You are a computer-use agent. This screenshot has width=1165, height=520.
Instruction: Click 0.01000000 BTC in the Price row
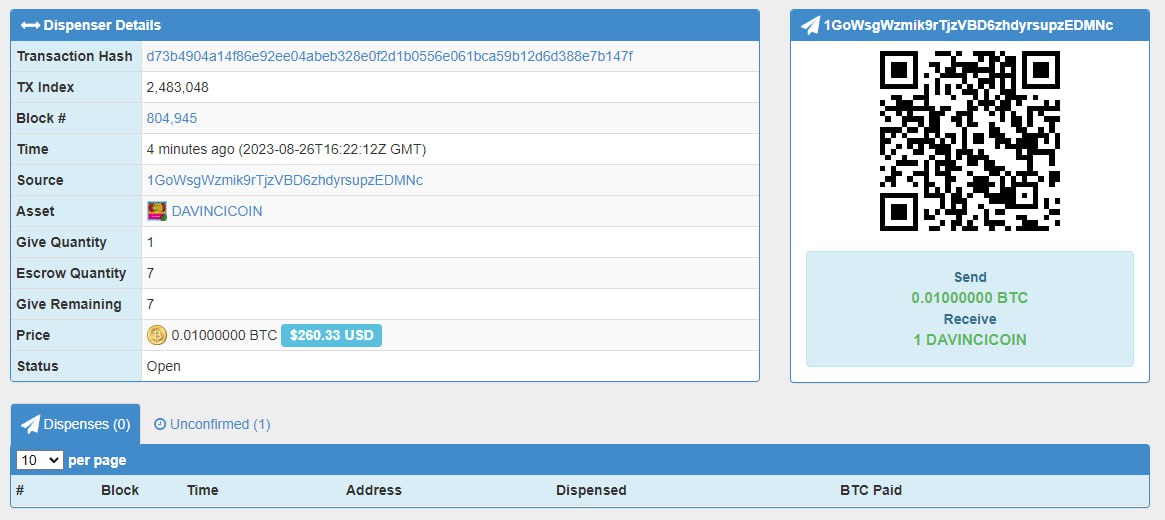[224, 335]
